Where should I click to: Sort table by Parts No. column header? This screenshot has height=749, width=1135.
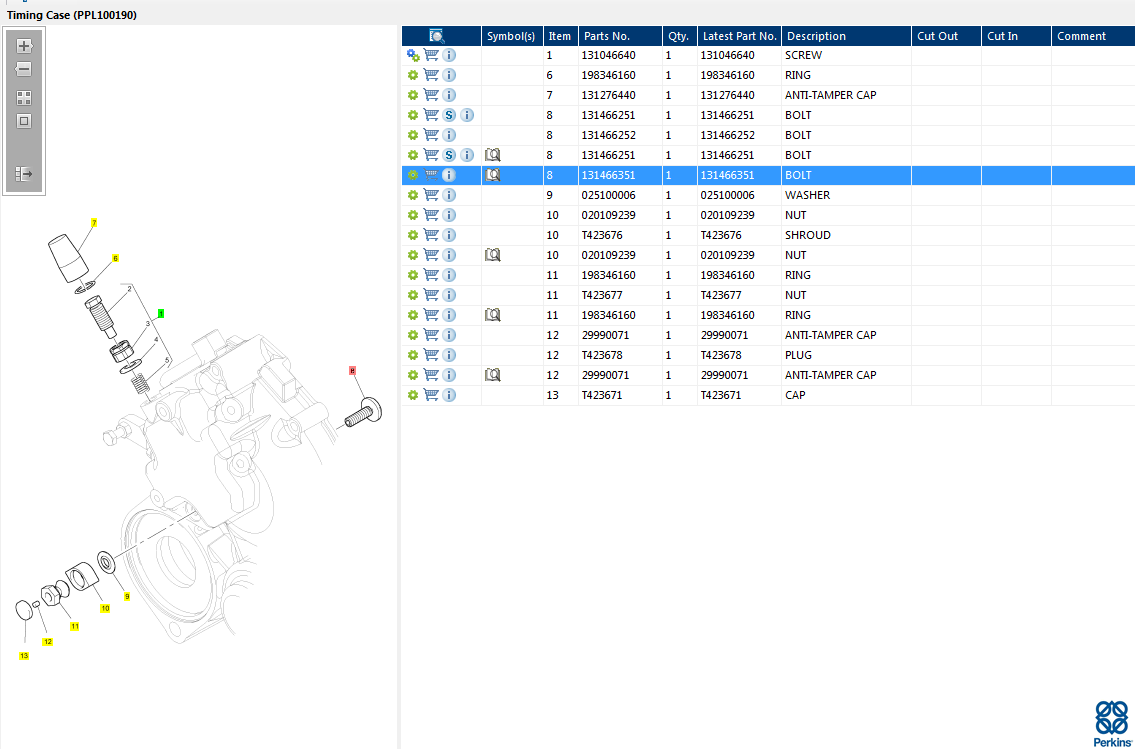pos(620,36)
